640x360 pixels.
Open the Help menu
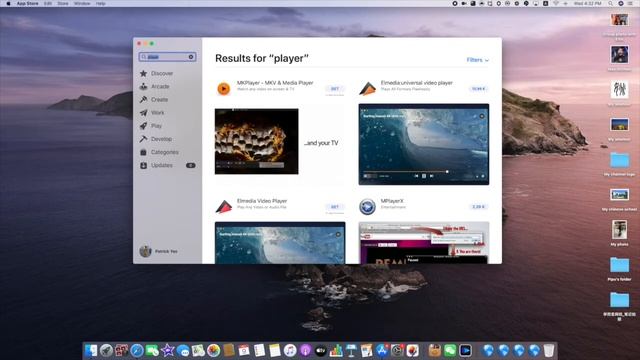pyautogui.click(x=100, y=3)
